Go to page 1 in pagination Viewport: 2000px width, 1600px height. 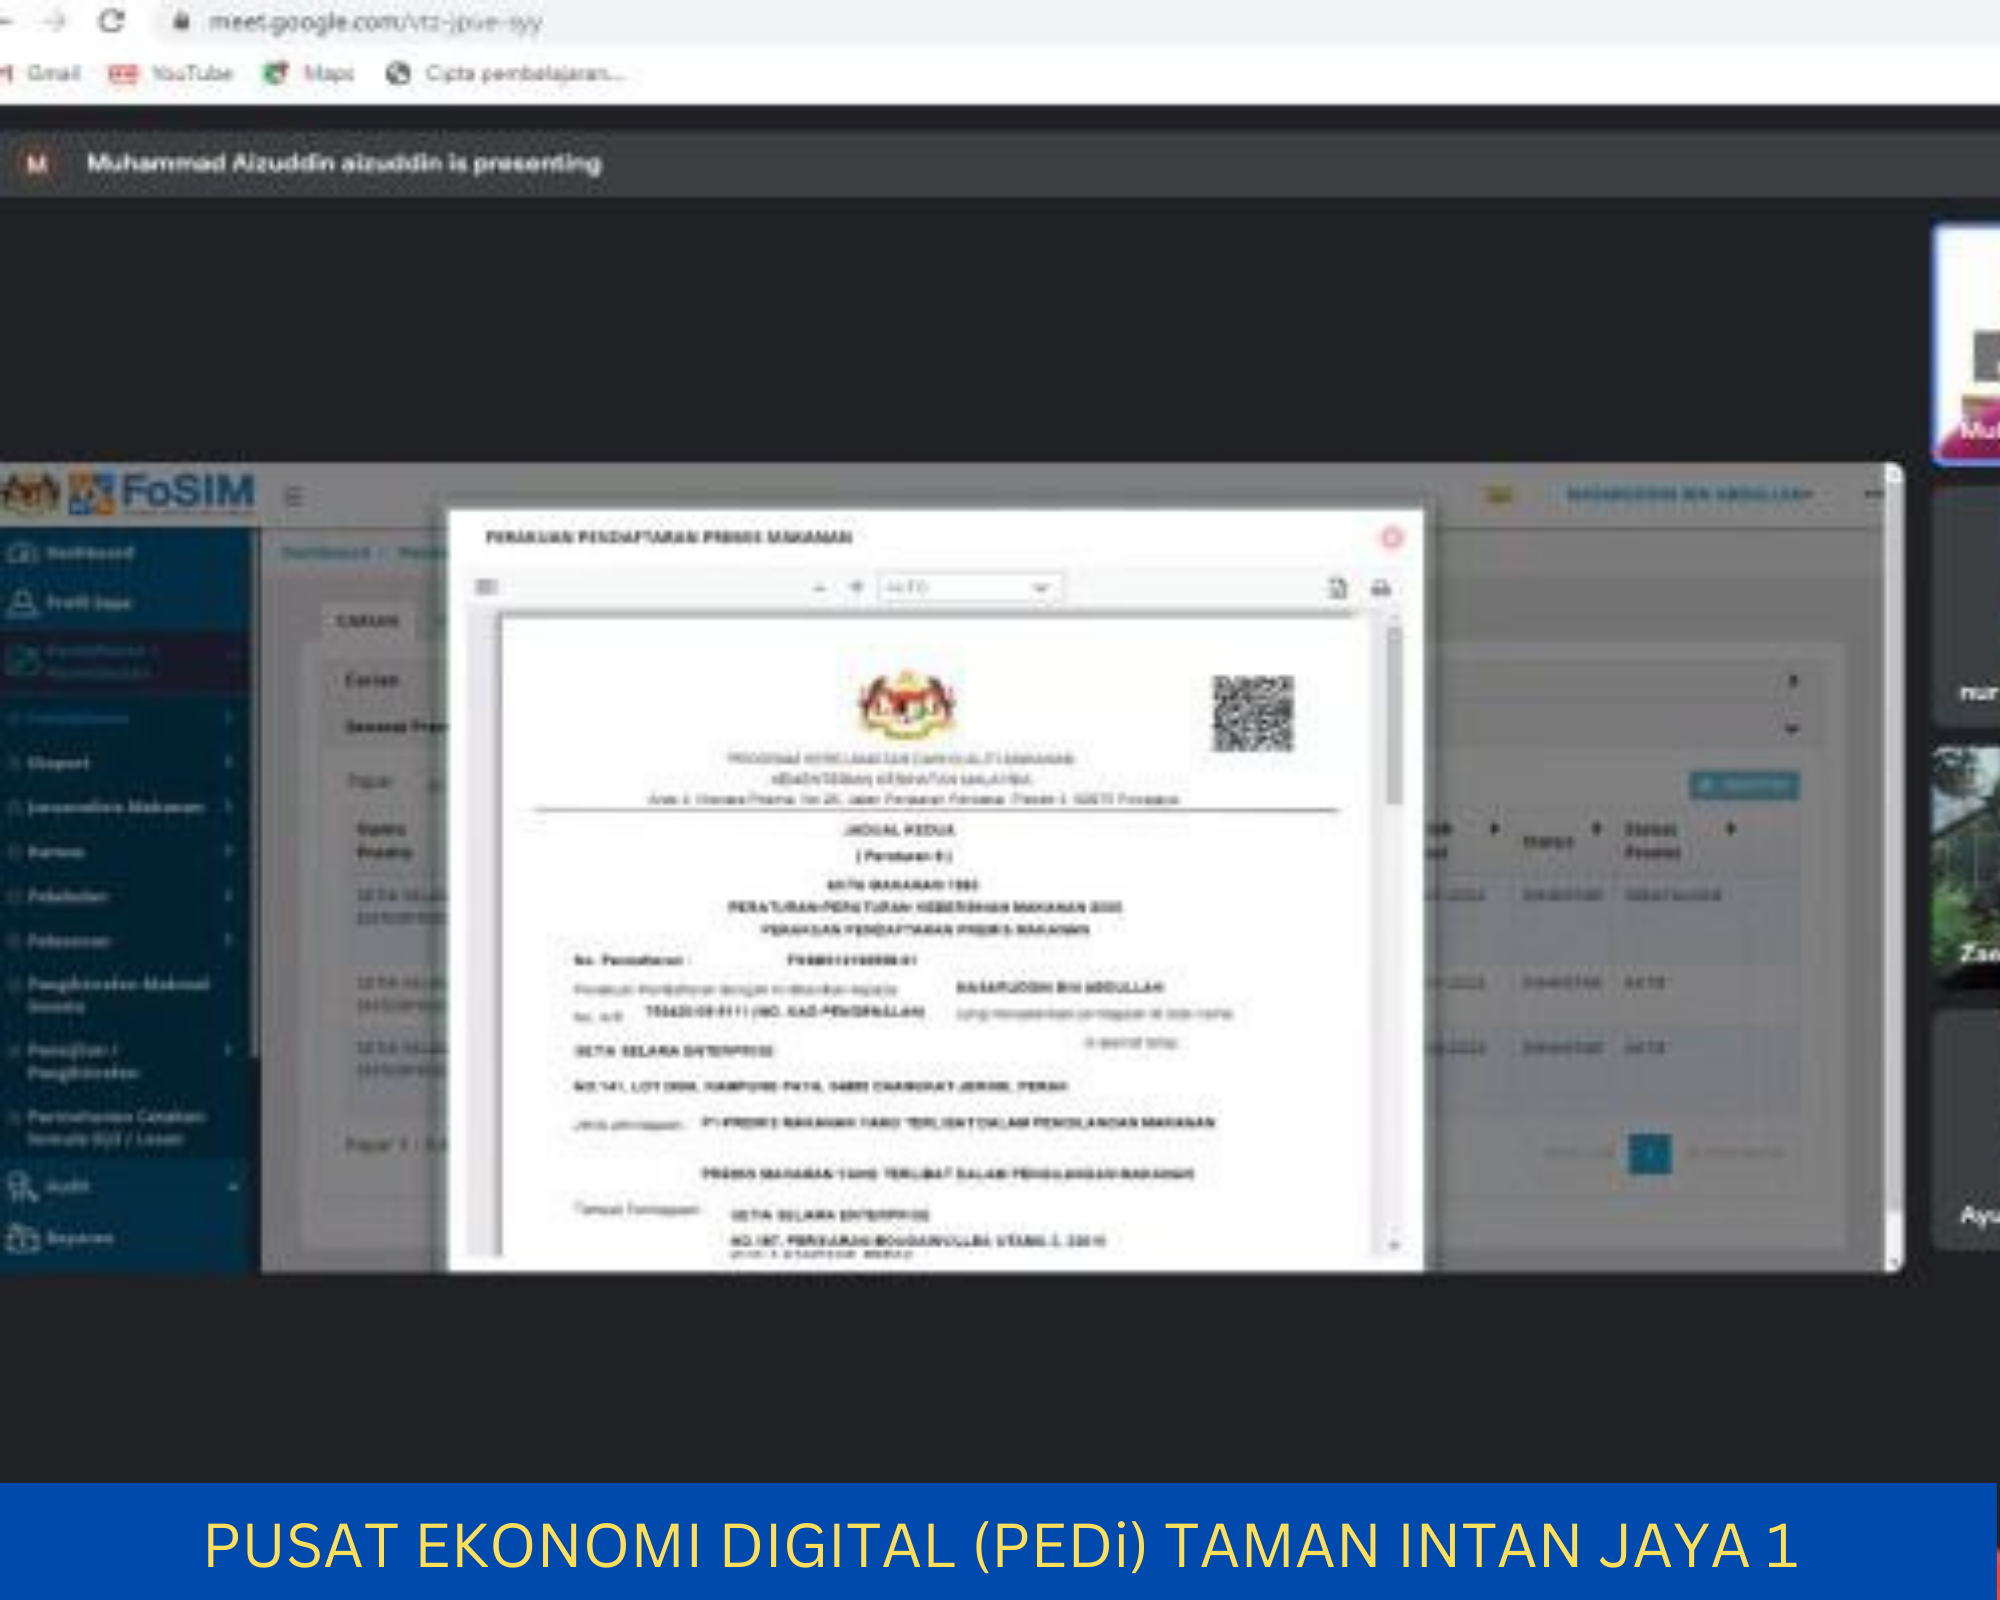[x=1649, y=1153]
